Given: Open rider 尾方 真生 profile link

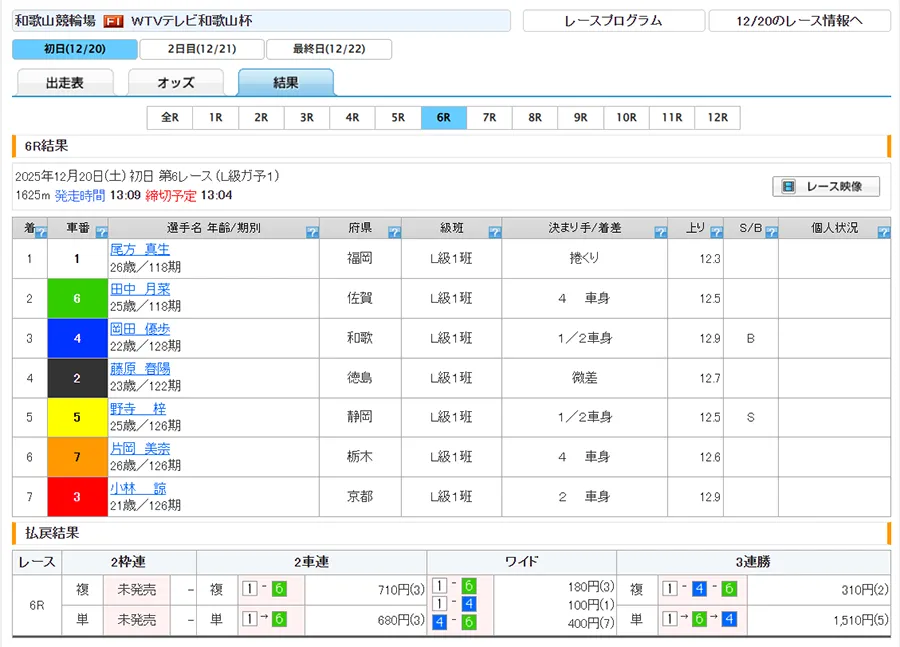Looking at the screenshot, I should click(x=140, y=250).
